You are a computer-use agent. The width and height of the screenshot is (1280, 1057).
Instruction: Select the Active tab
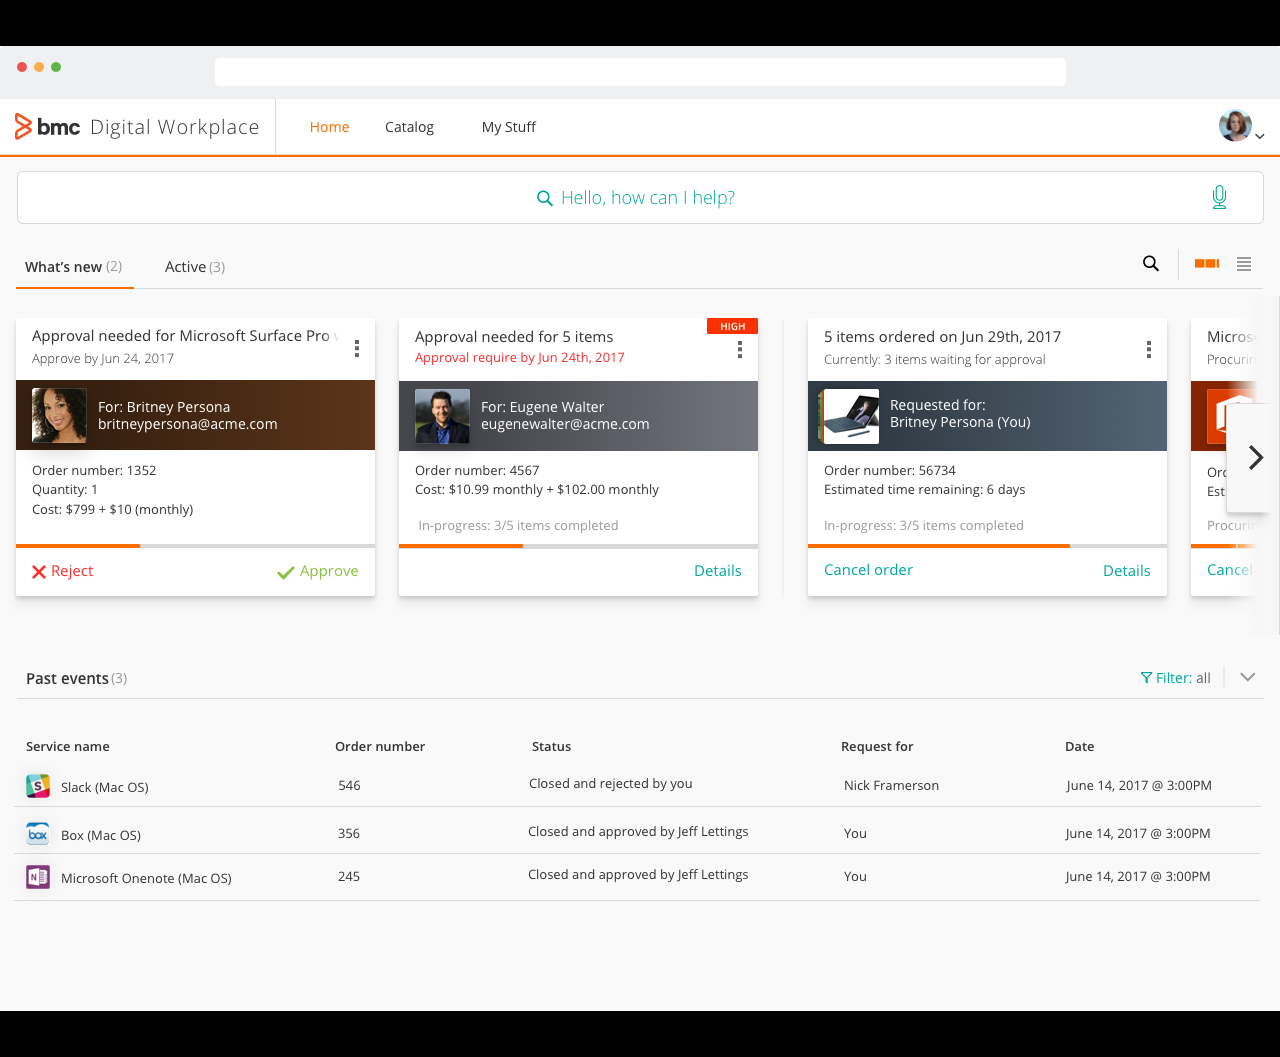195,267
